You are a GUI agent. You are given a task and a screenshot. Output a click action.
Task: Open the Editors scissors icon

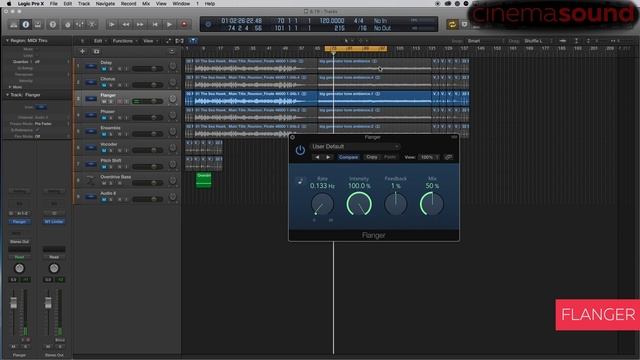pyautogui.click(x=92, y=24)
